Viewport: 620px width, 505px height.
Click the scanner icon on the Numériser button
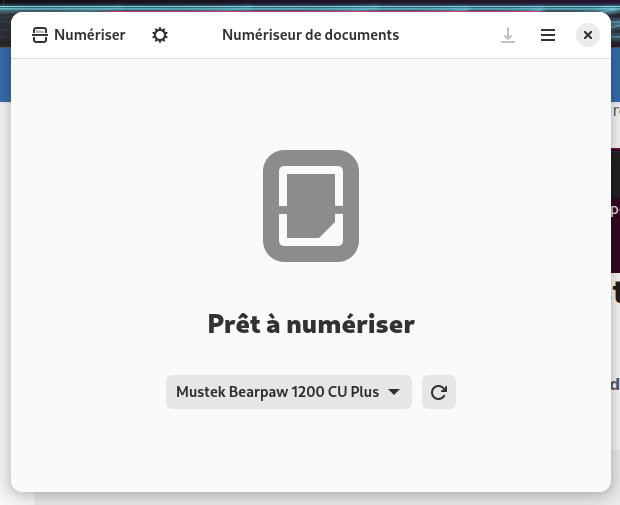(40, 35)
